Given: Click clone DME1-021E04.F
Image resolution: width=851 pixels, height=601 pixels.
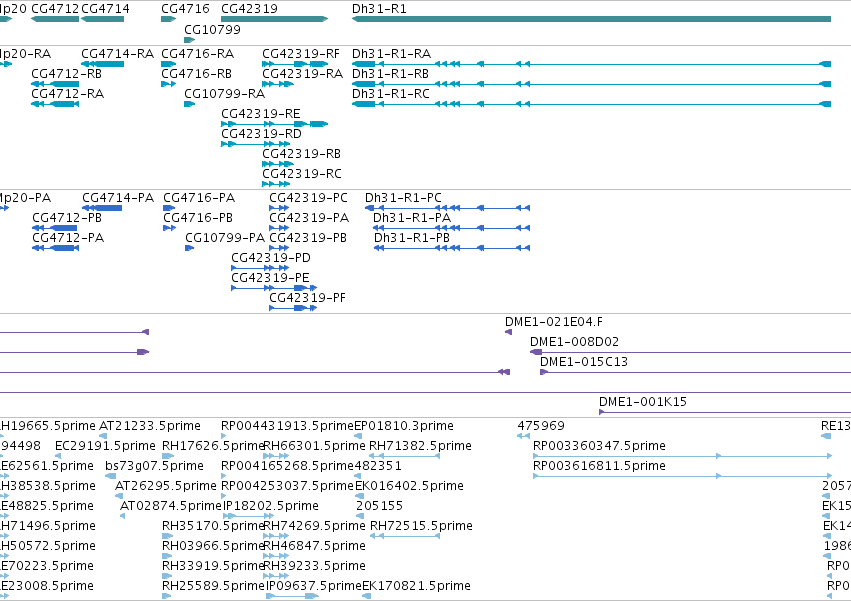Looking at the screenshot, I should pyautogui.click(x=509, y=332).
